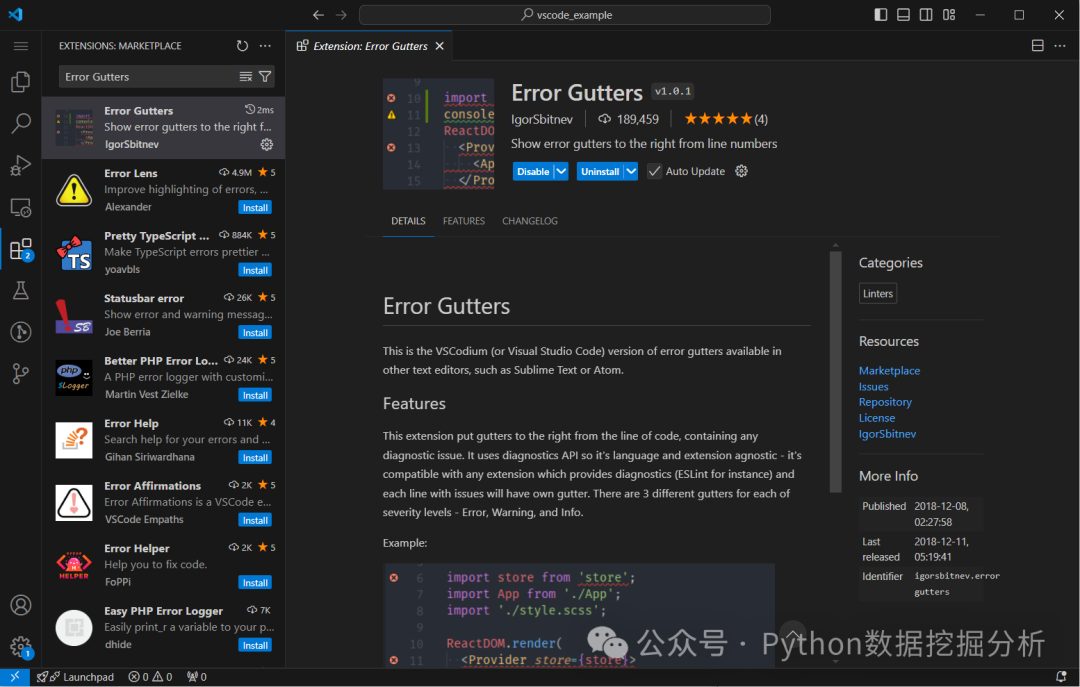The height and width of the screenshot is (687, 1080).
Task: Install the Error Lens extension
Action: tap(255, 207)
